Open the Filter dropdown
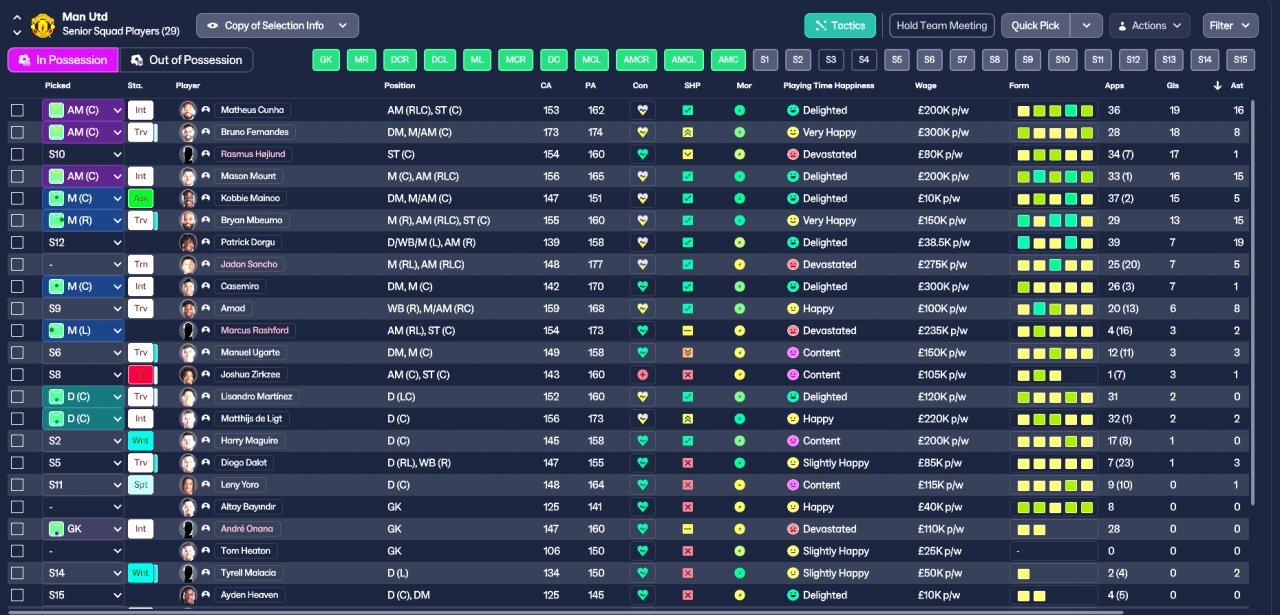The height and width of the screenshot is (615, 1280). click(x=1229, y=26)
